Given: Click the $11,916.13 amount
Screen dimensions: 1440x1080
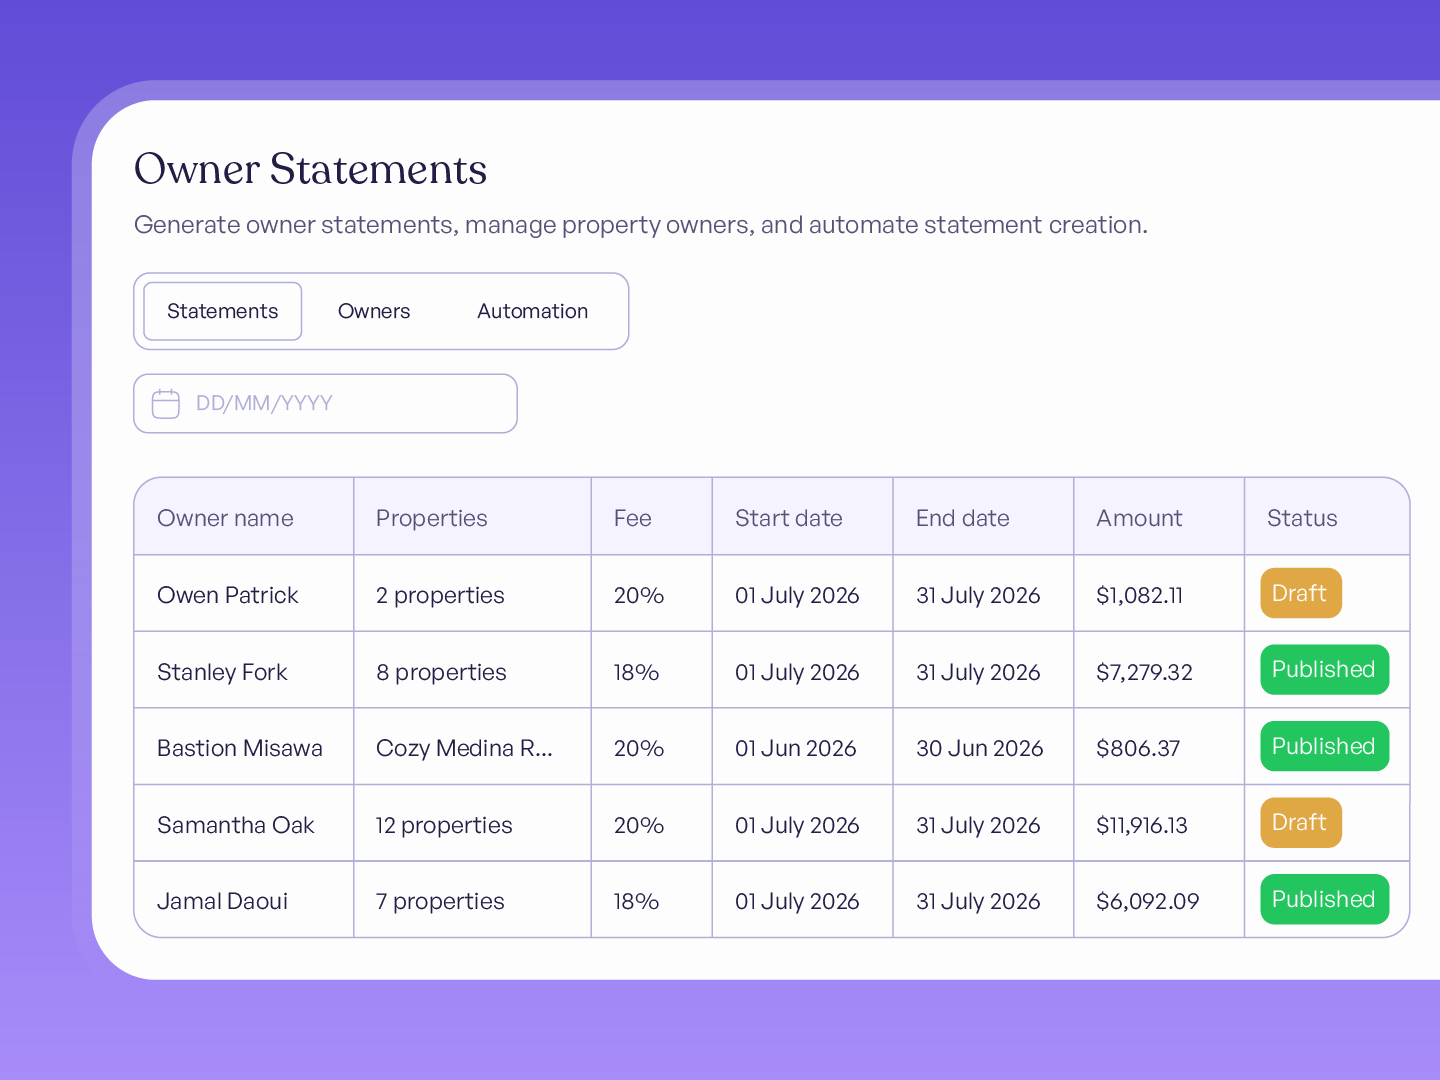Looking at the screenshot, I should pos(1142,825).
